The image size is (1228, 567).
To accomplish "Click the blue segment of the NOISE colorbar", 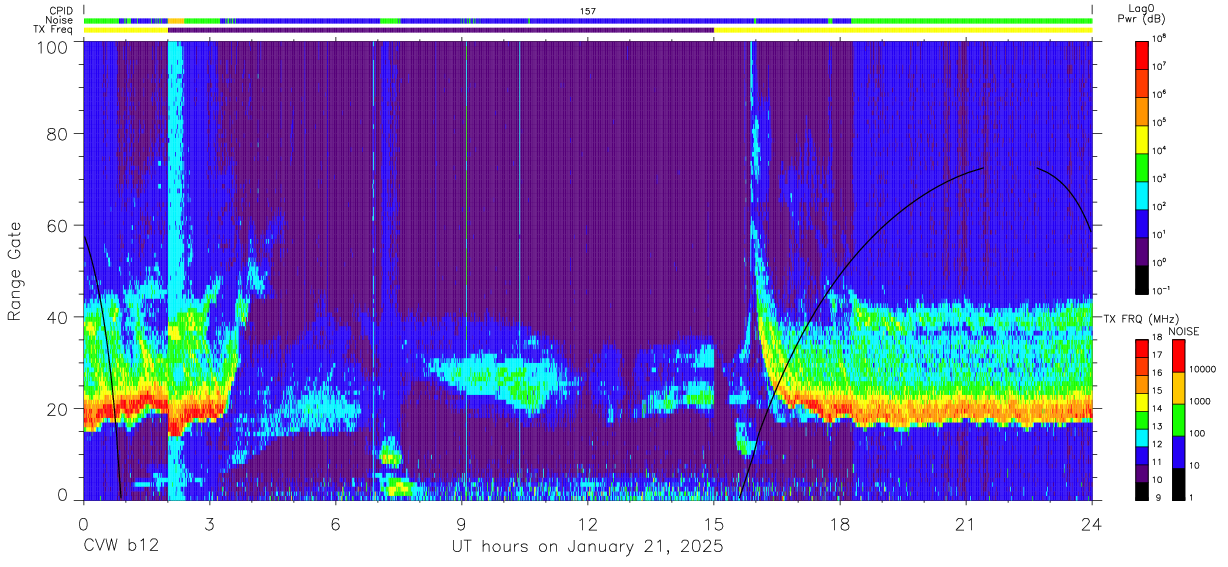I will 1177,450.
